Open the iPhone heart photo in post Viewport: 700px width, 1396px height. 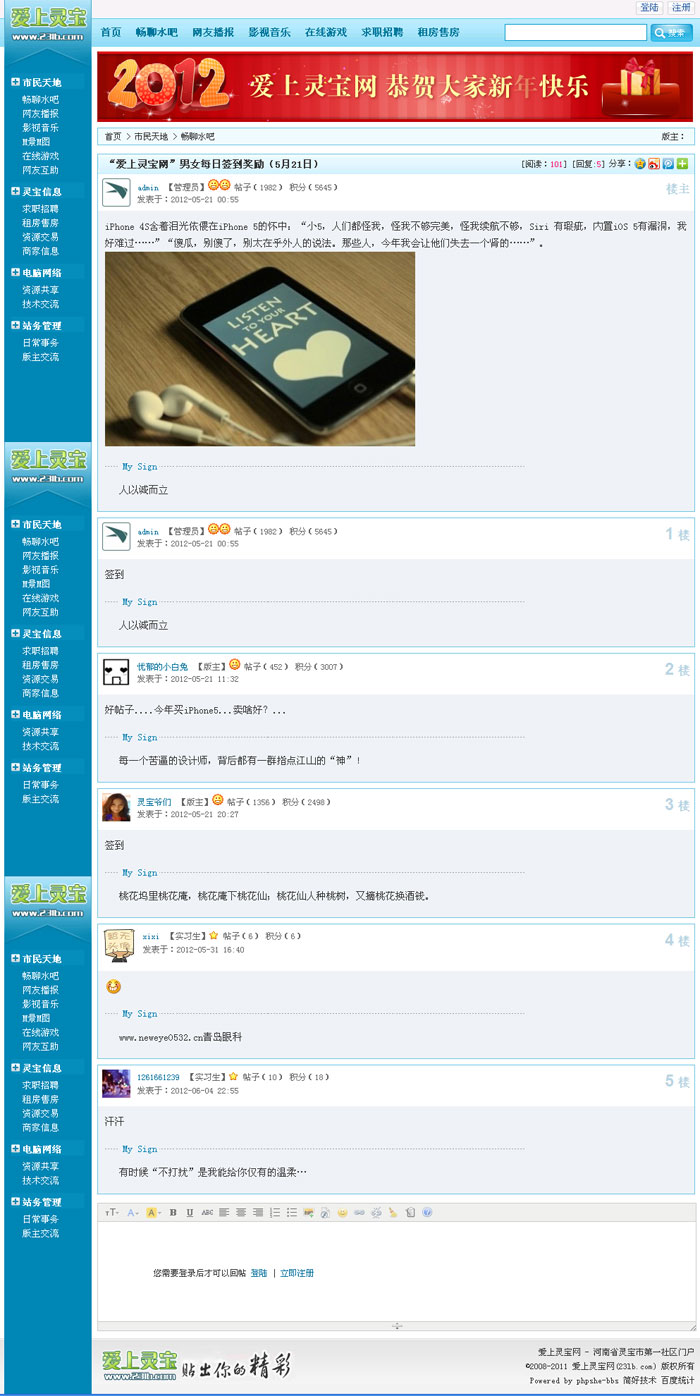[x=260, y=348]
